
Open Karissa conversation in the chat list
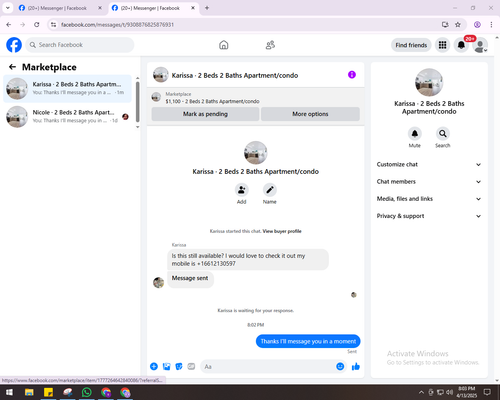pyautogui.click(x=67, y=88)
